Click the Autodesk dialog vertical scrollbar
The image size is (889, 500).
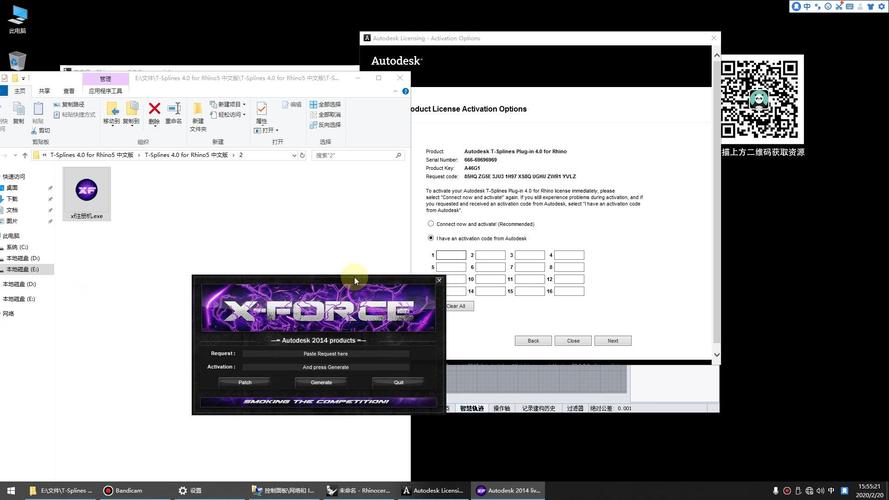click(x=715, y=200)
